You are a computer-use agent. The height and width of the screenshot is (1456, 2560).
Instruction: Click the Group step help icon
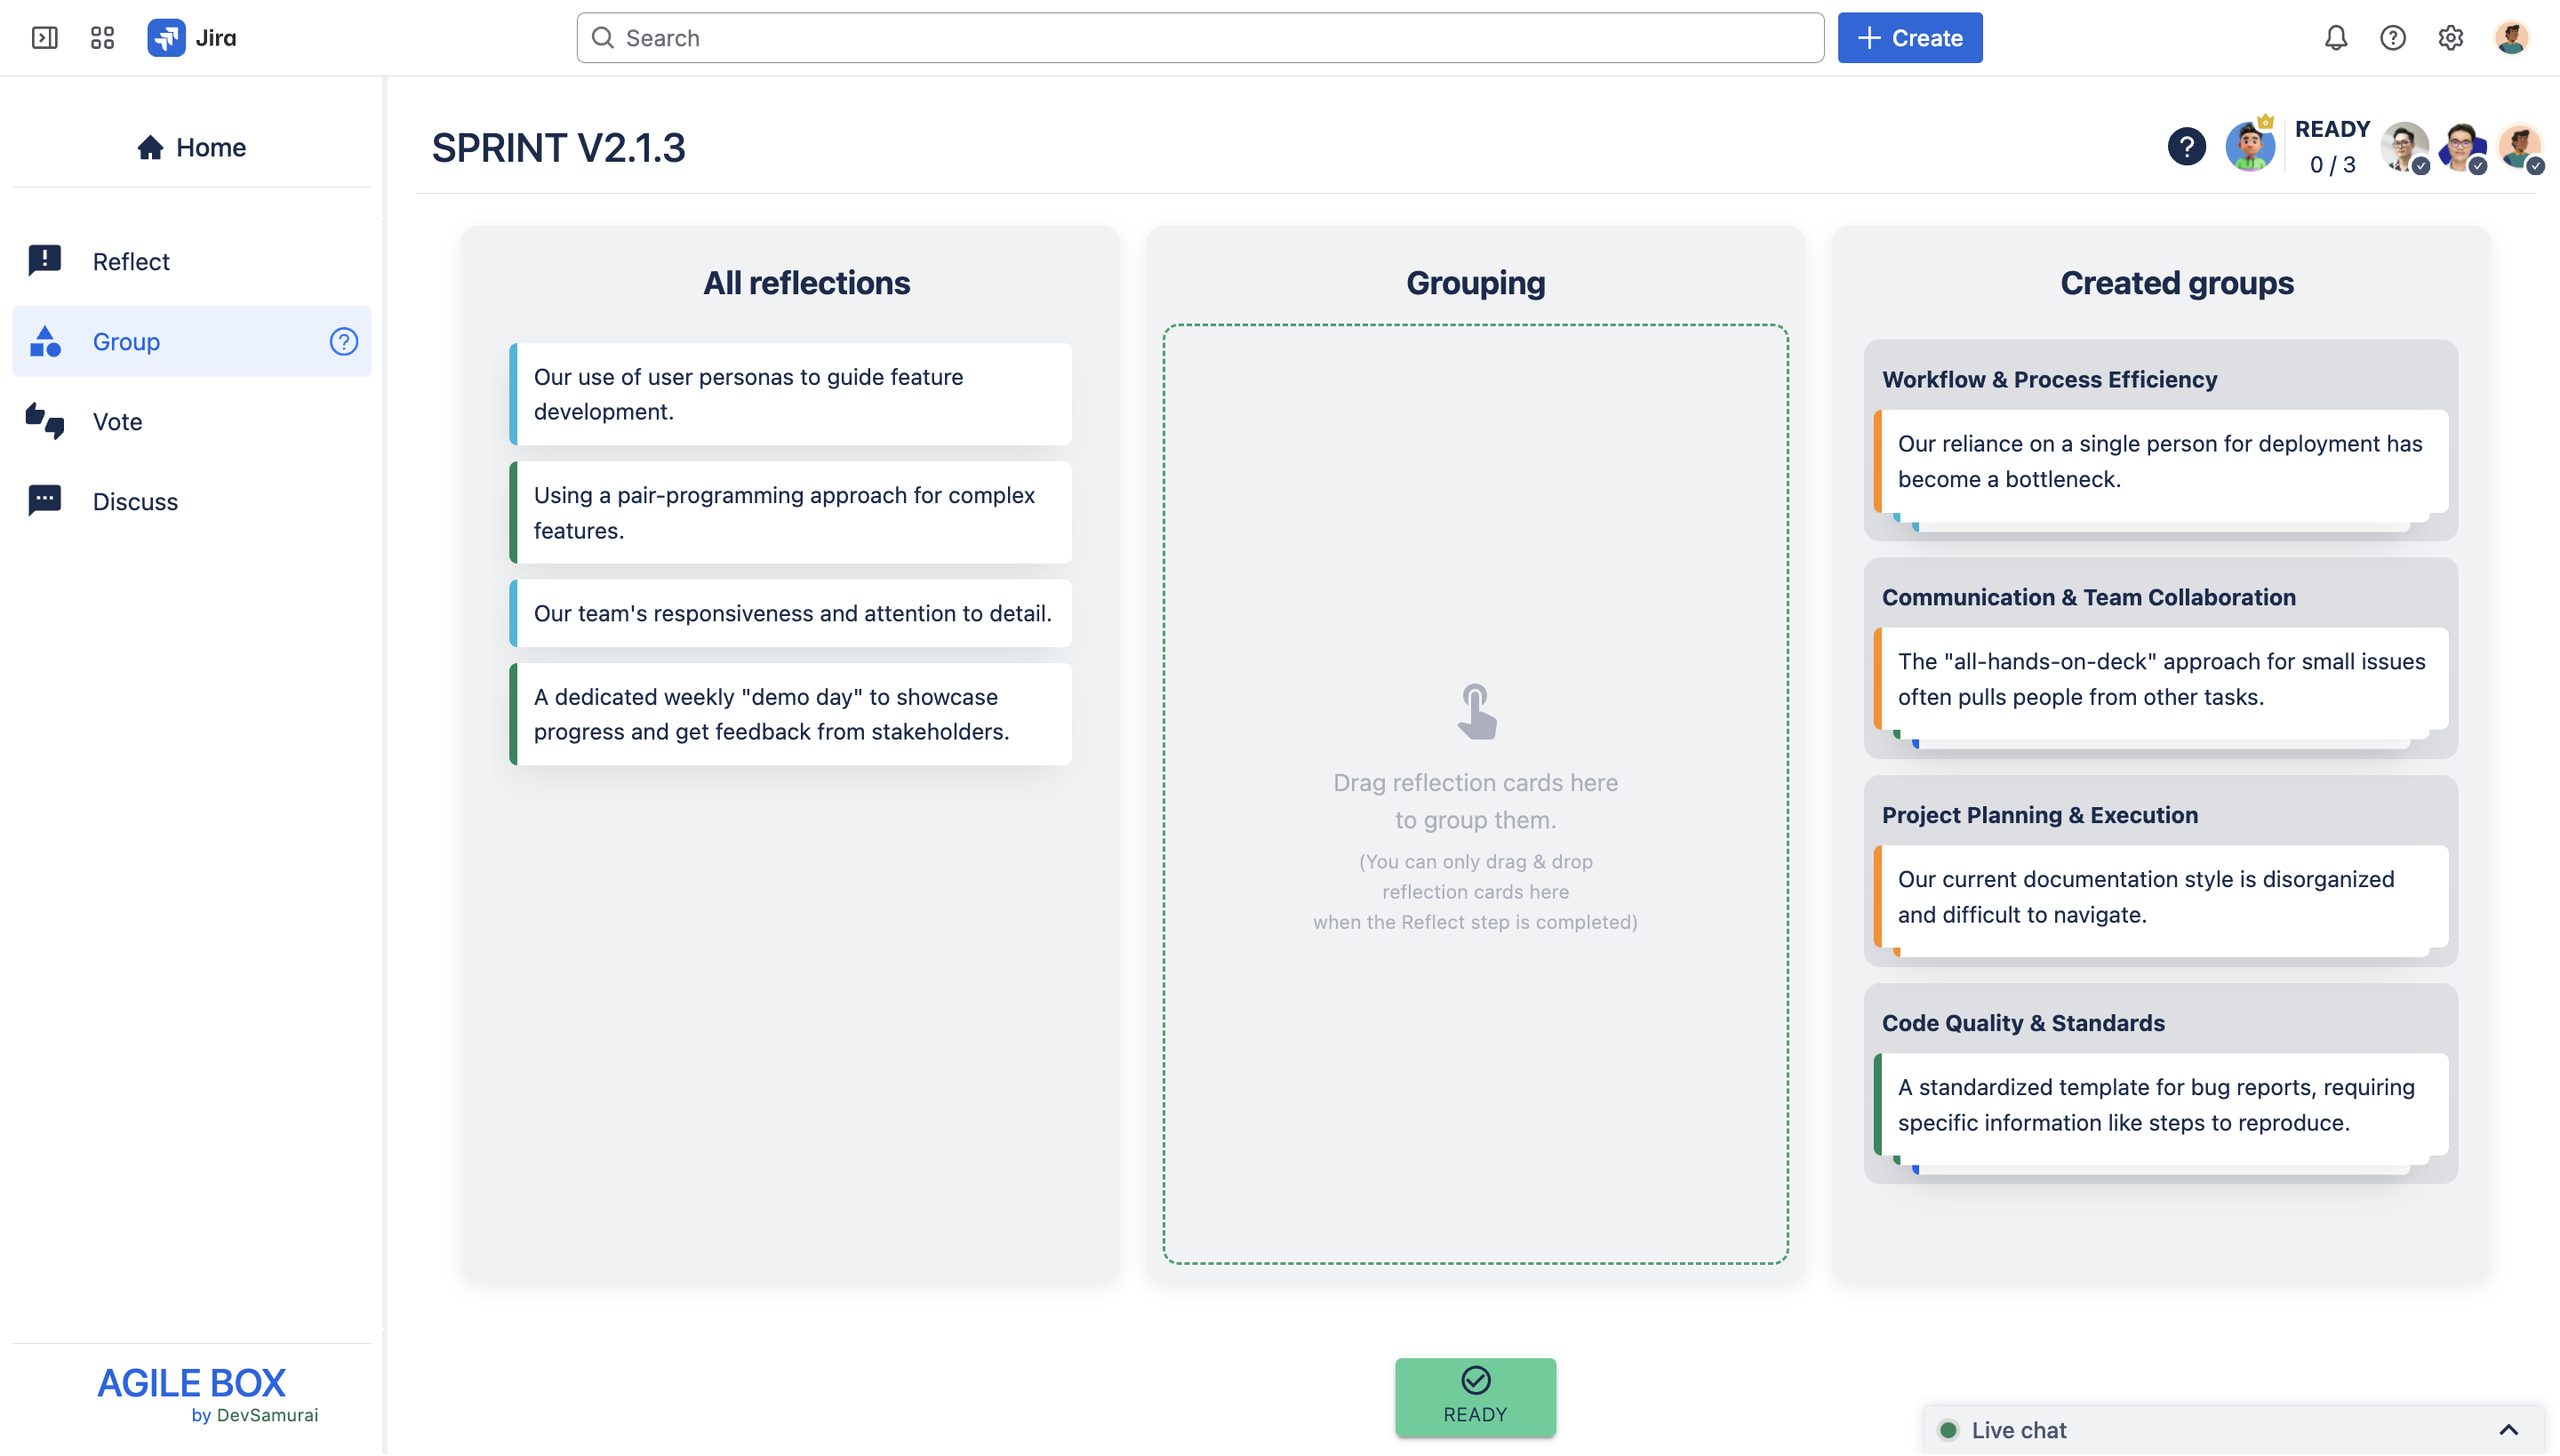[x=343, y=342]
